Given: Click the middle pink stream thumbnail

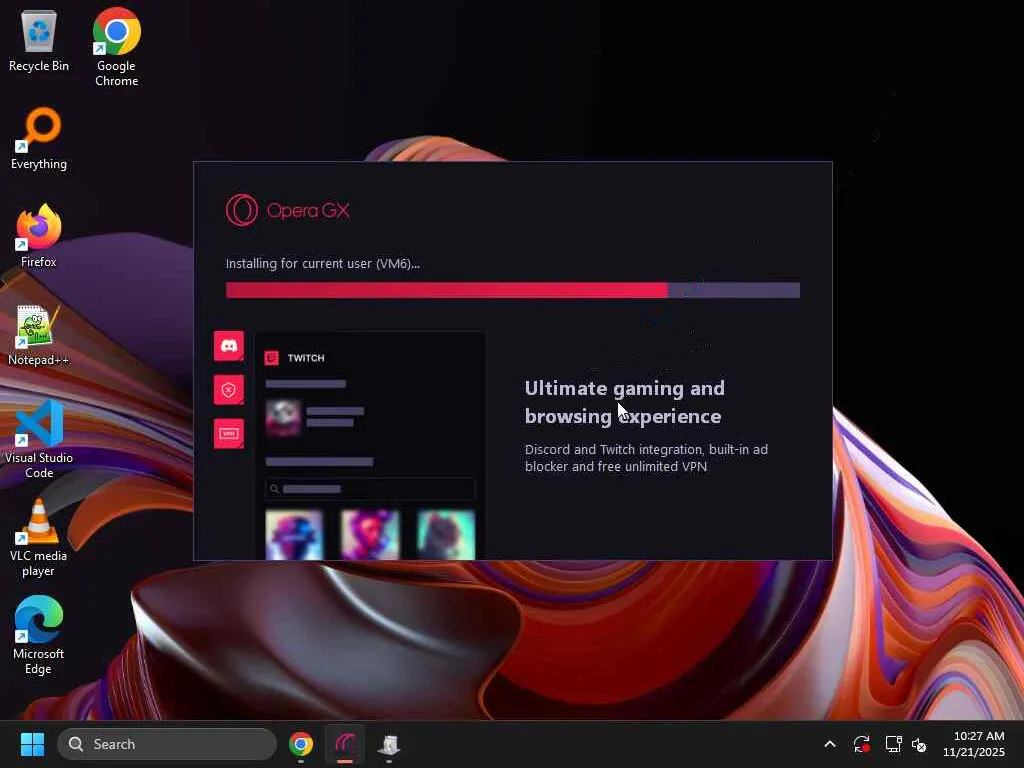Looking at the screenshot, I should pos(370,535).
